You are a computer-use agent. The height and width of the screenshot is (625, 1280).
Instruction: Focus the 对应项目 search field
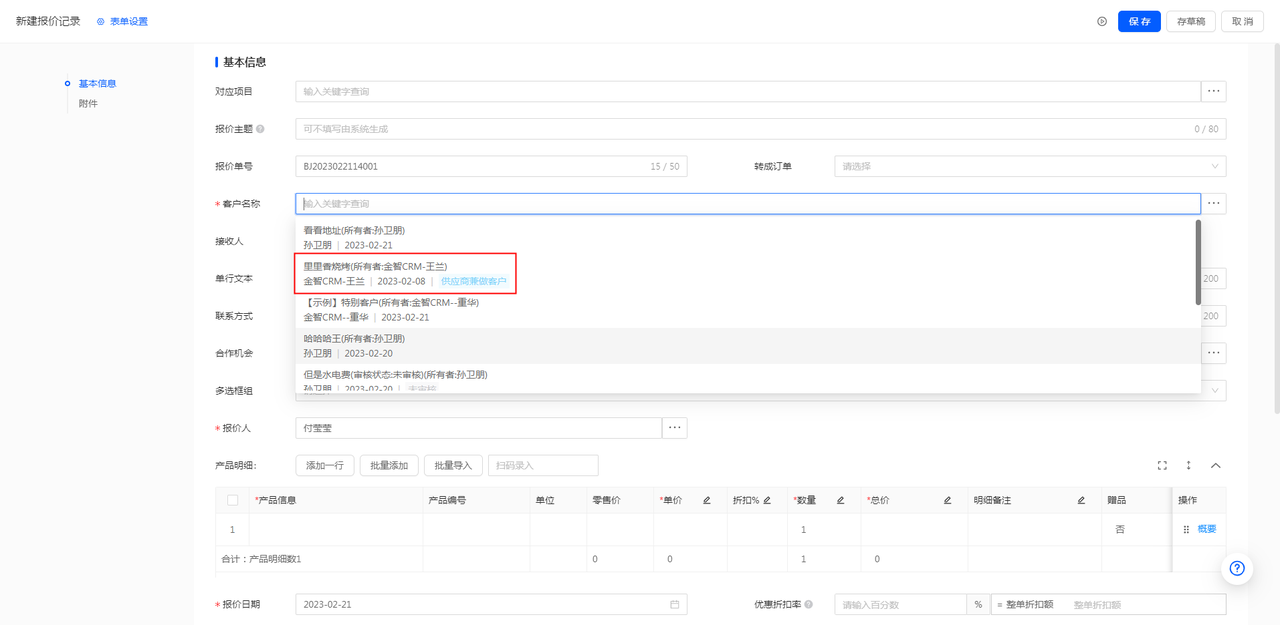(748, 91)
